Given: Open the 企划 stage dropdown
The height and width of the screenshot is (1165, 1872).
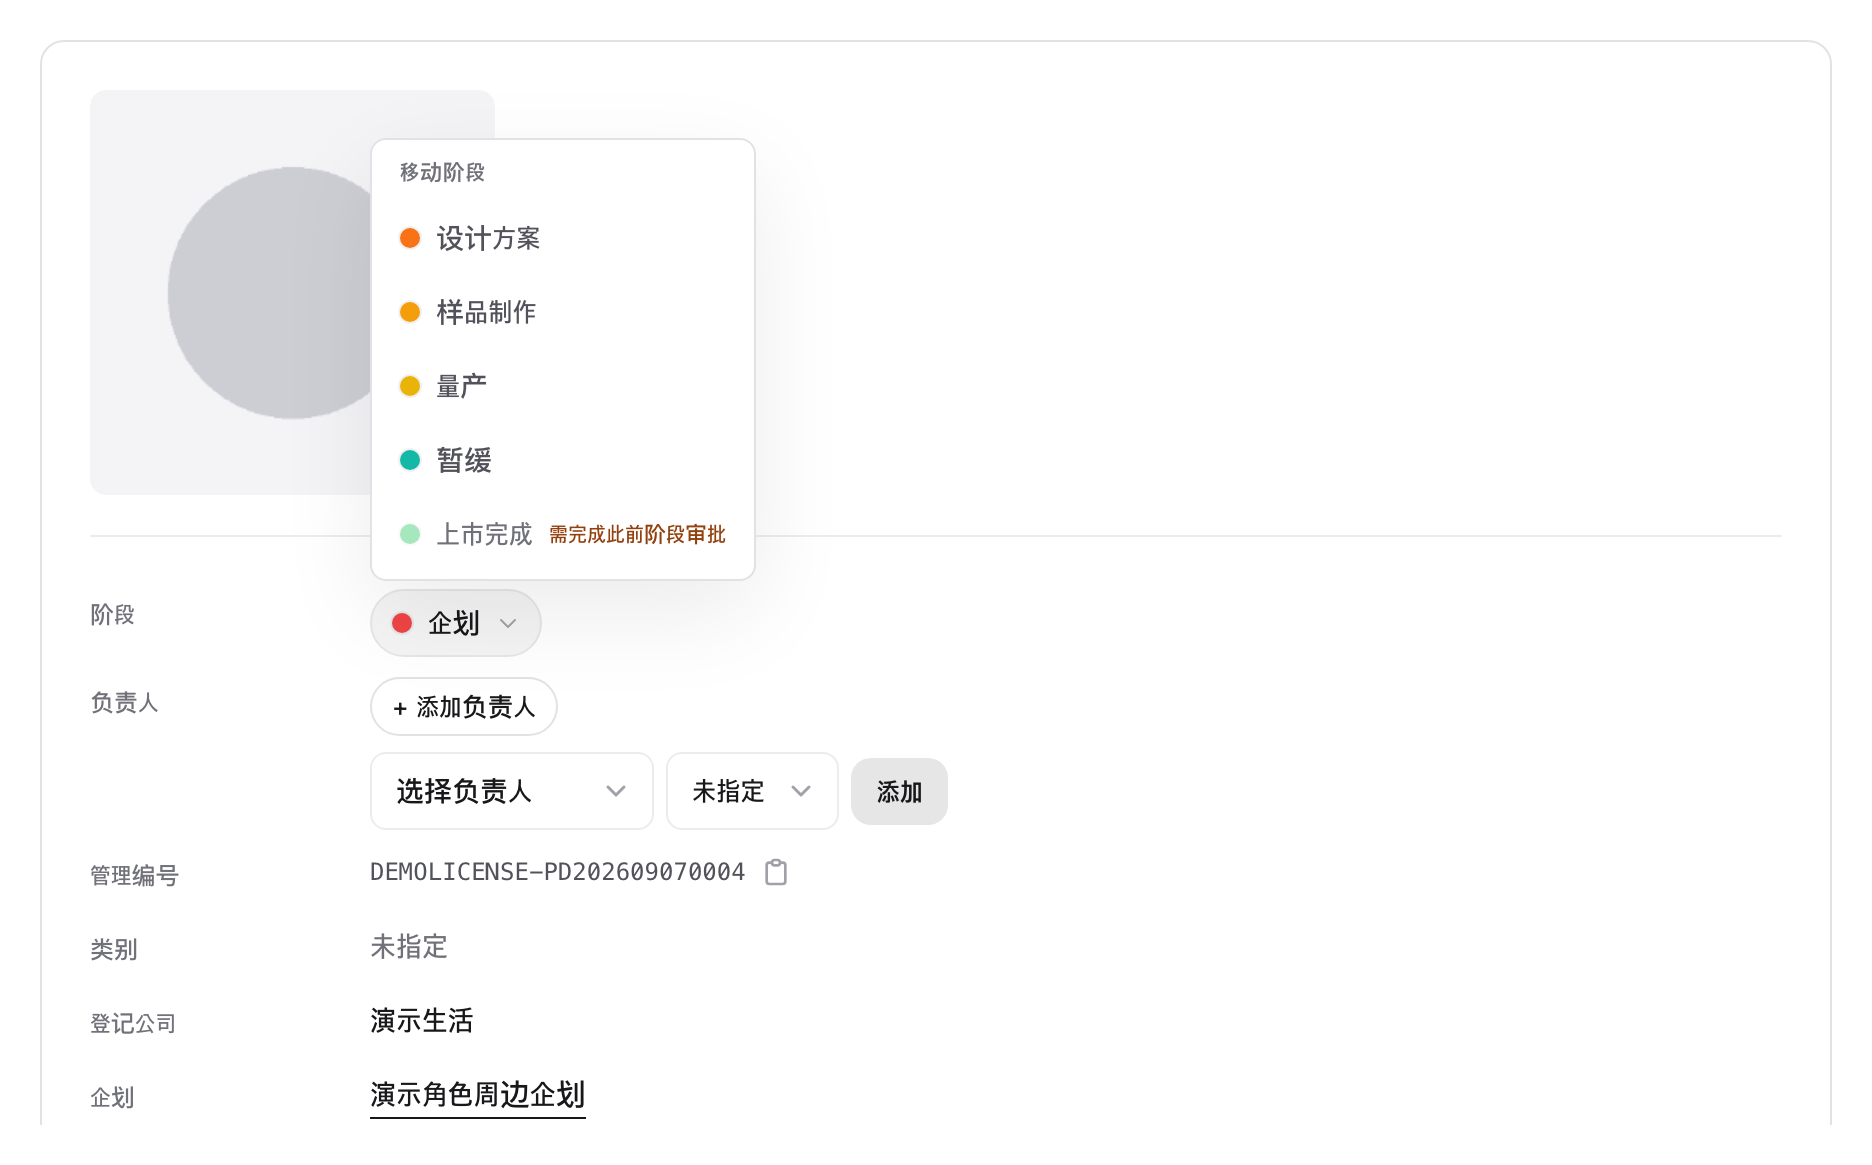Looking at the screenshot, I should coord(456,623).
